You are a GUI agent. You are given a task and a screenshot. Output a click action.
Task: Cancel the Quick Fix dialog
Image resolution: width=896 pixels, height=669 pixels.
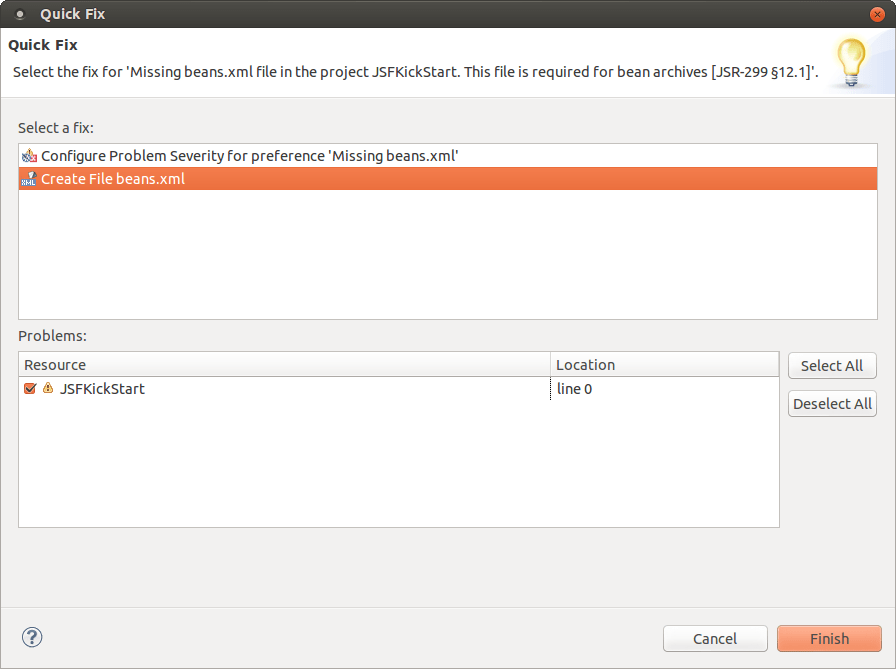[715, 638]
